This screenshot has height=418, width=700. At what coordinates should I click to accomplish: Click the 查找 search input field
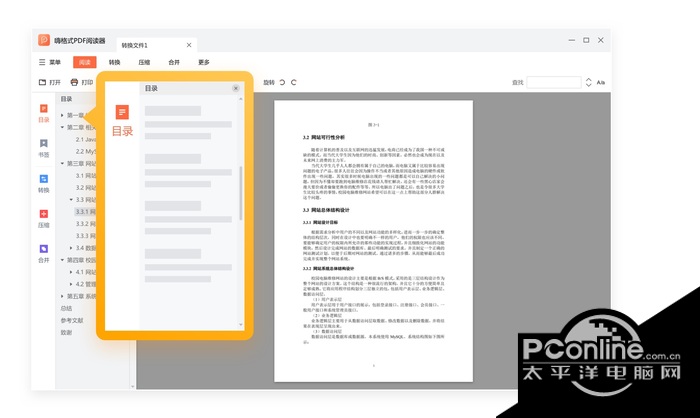(x=554, y=82)
